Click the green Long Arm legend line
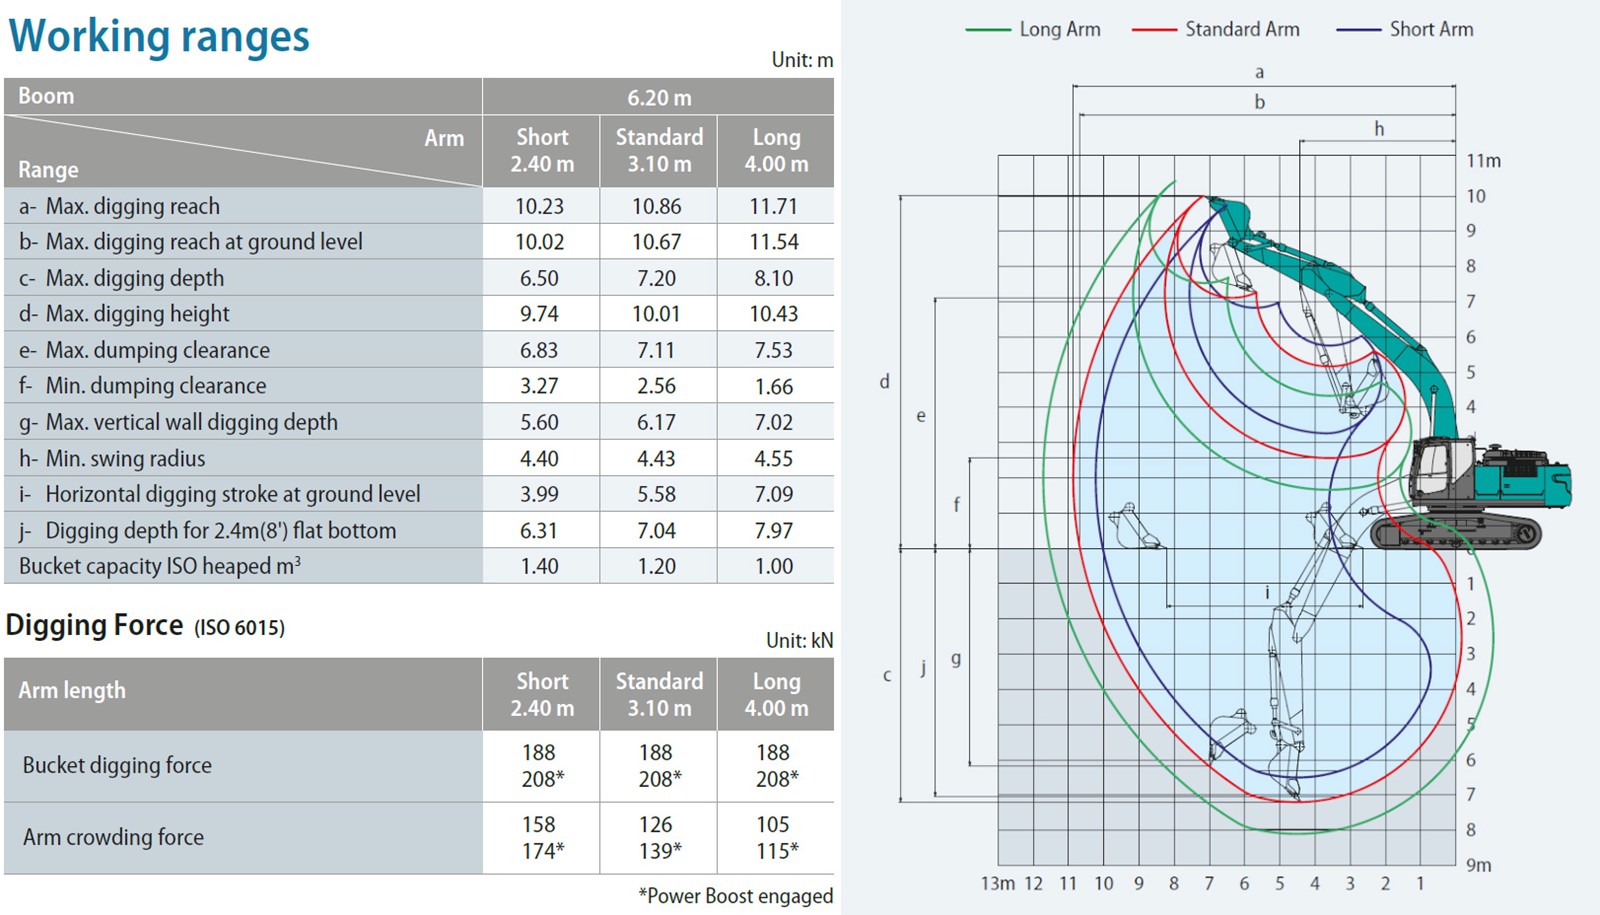The image size is (1600, 915). pos(988,30)
